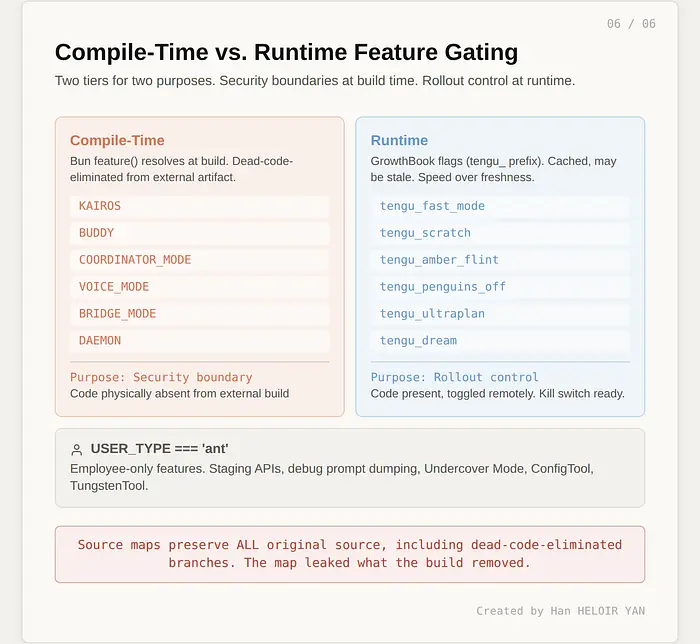Click the KAIROS flag row

199,206
